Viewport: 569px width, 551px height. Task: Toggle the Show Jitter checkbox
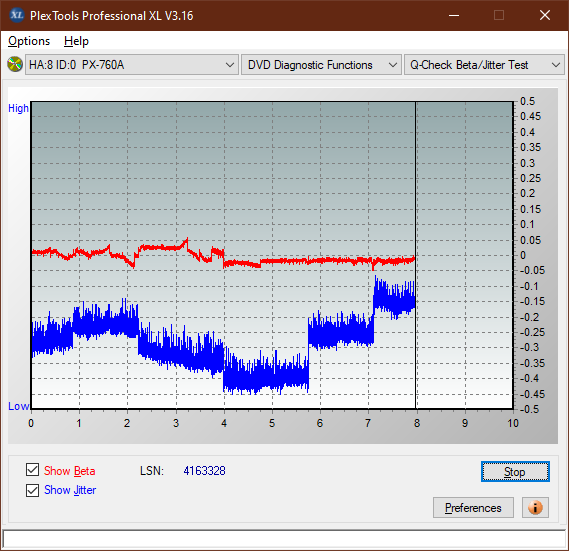pyautogui.click(x=32, y=490)
